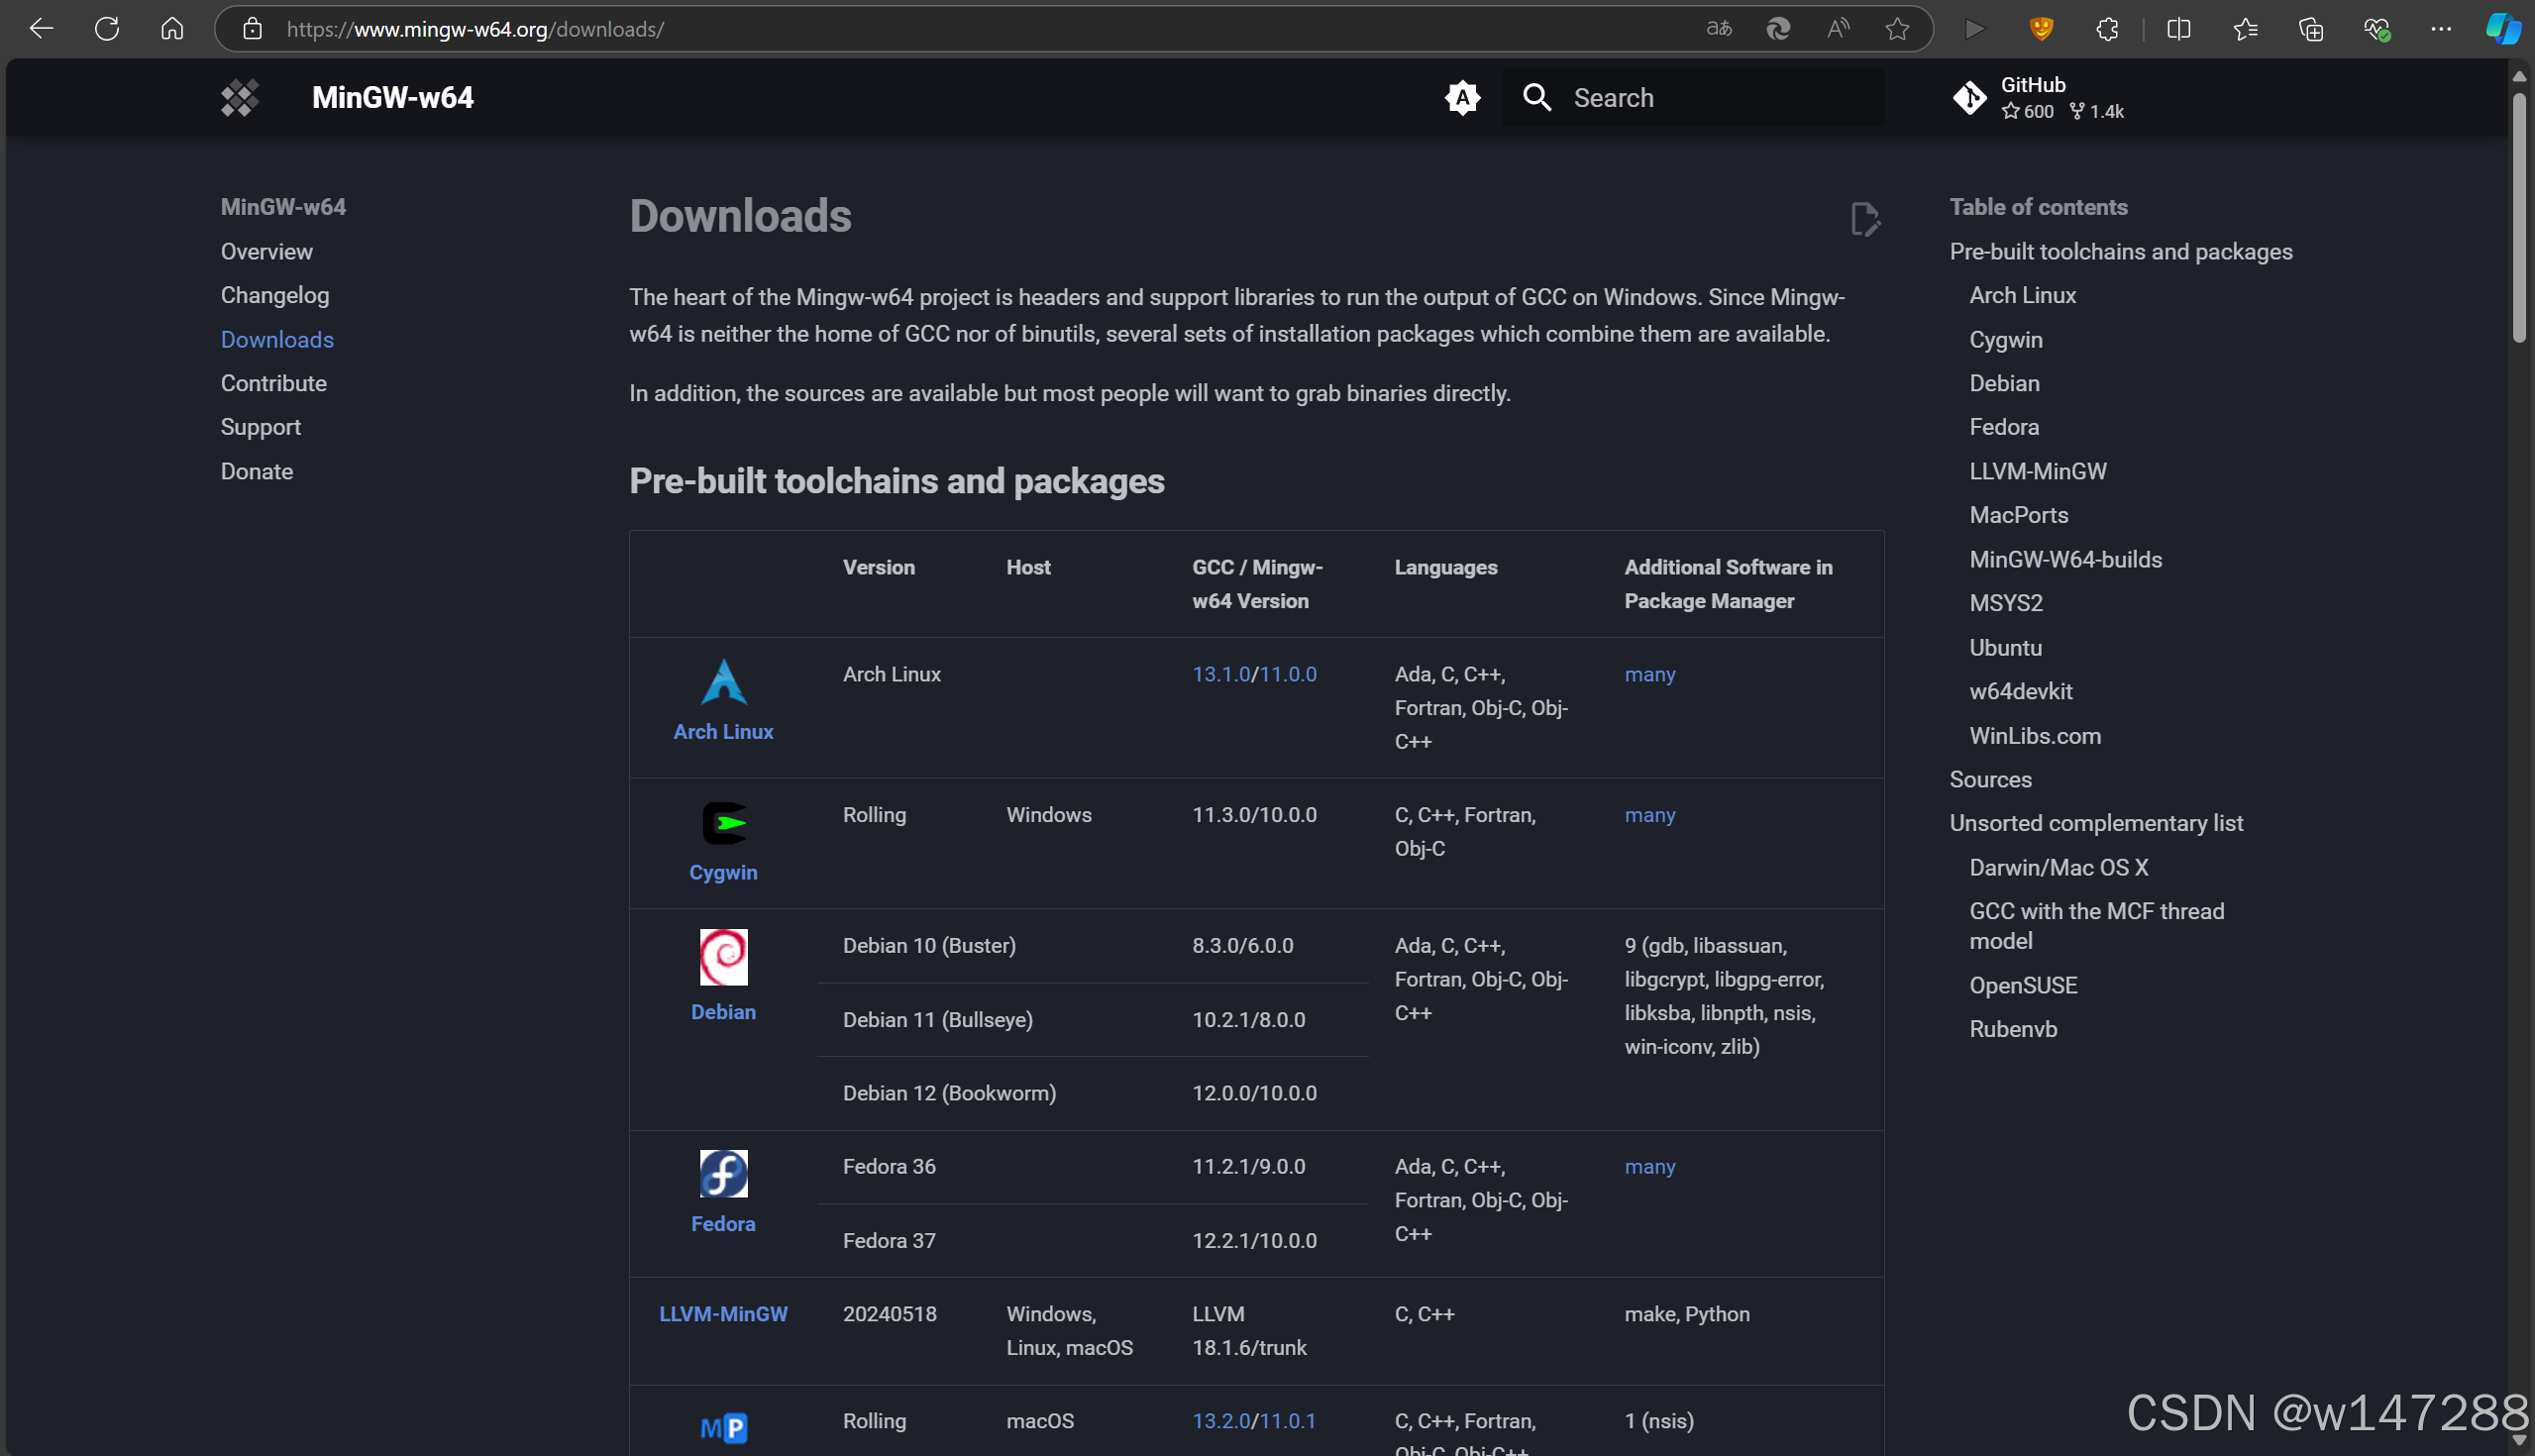Screen dimensions: 2535x1456
Task: Click the Fedora logo icon
Action: (723, 1173)
